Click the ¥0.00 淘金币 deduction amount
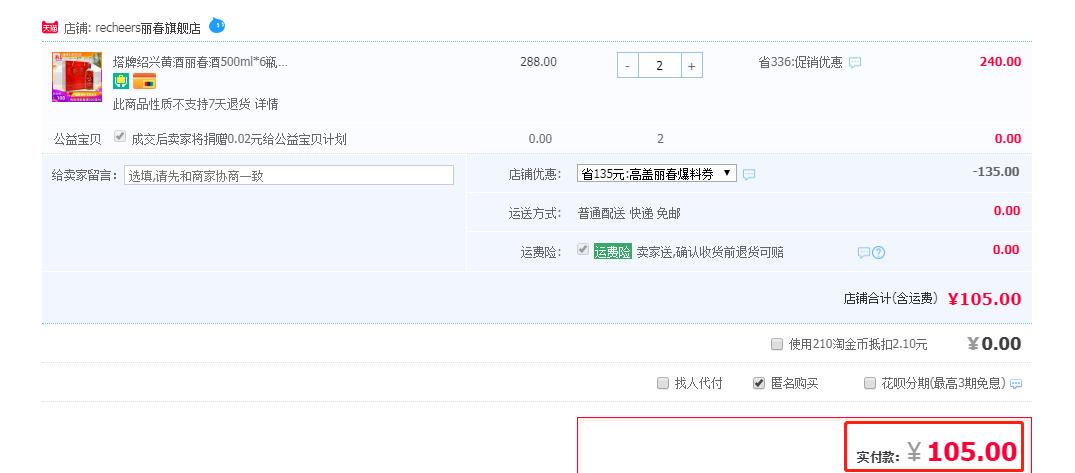This screenshot has width=1075, height=473. (x=994, y=344)
